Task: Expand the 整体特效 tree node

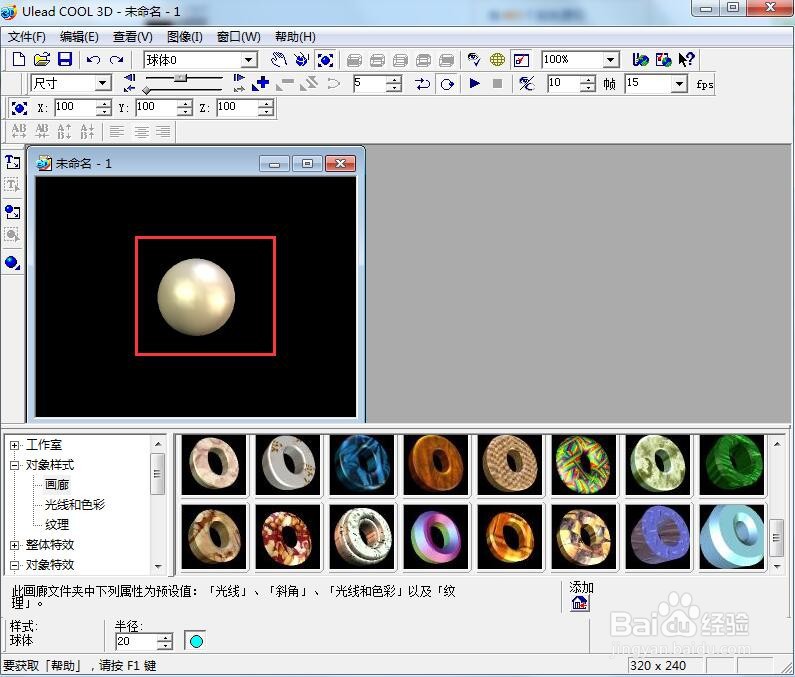Action: click(x=14, y=545)
